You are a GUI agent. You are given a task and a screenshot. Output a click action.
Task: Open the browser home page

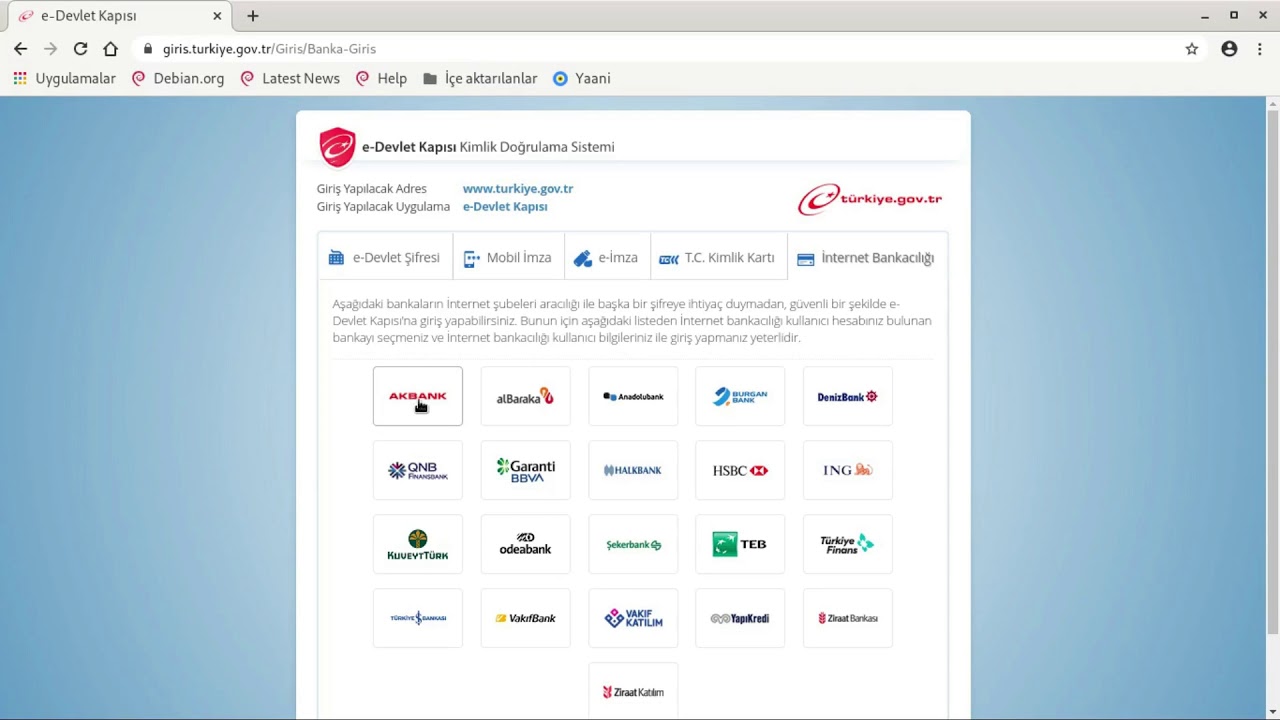pyautogui.click(x=110, y=49)
